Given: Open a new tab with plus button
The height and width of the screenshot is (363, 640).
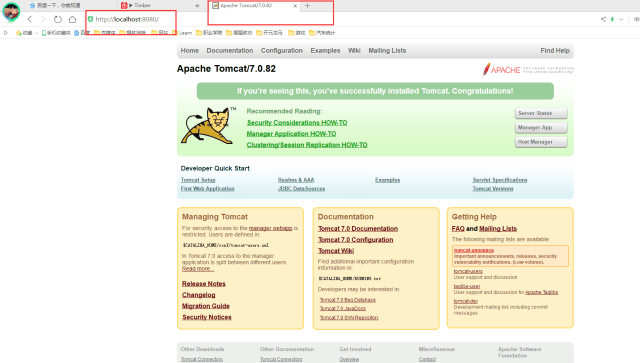Looking at the screenshot, I should pyautogui.click(x=307, y=6).
